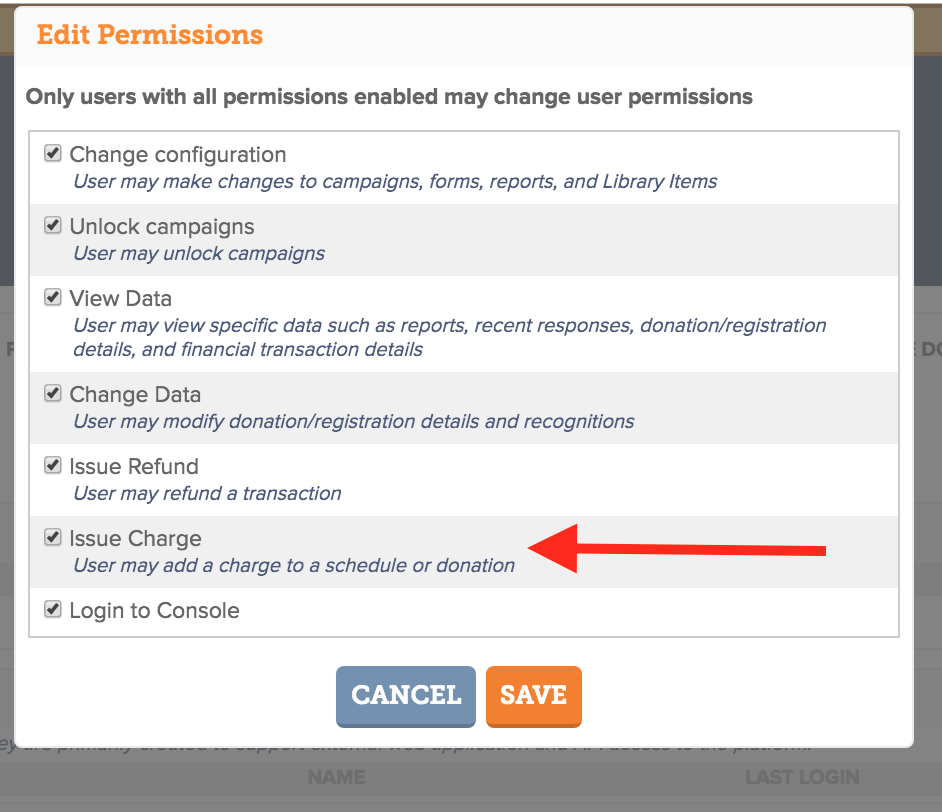Untick the Change Data checkbox
Screen dimensions: 942x812
click(53, 393)
